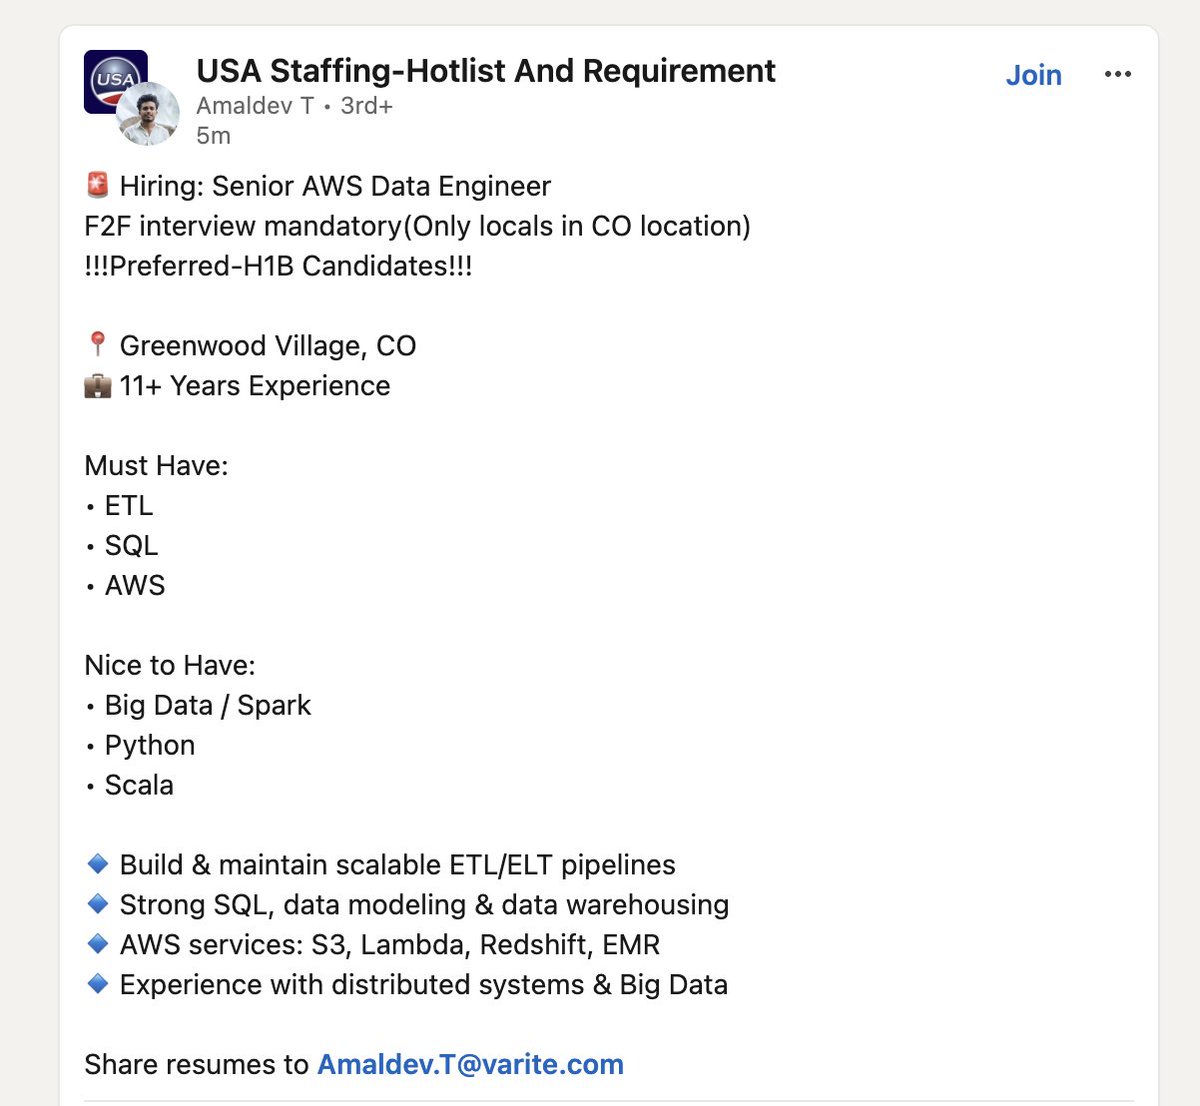Image resolution: width=1200 pixels, height=1106 pixels.
Task: Click the location pin emoji by Greenwood Village
Action: 97,345
